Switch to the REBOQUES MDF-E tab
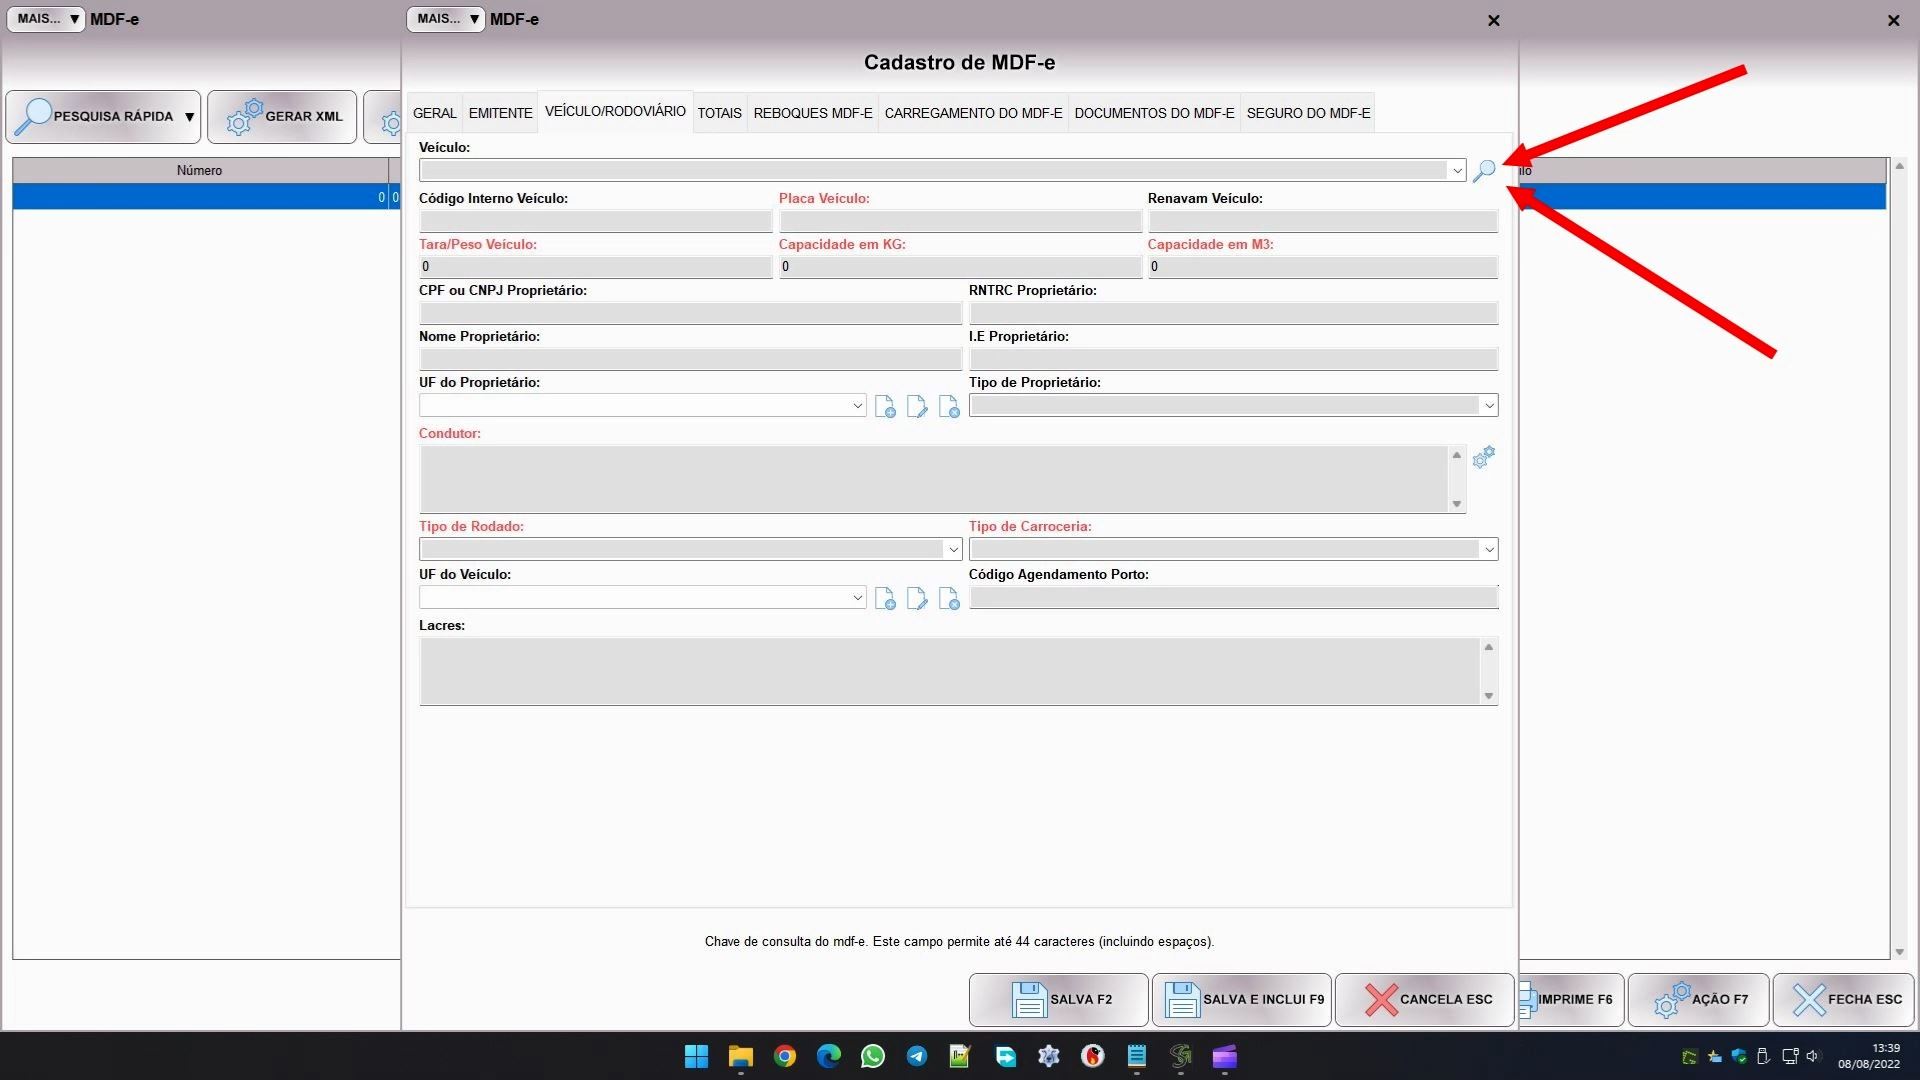Screen dimensions: 1920x1080 [x=812, y=113]
